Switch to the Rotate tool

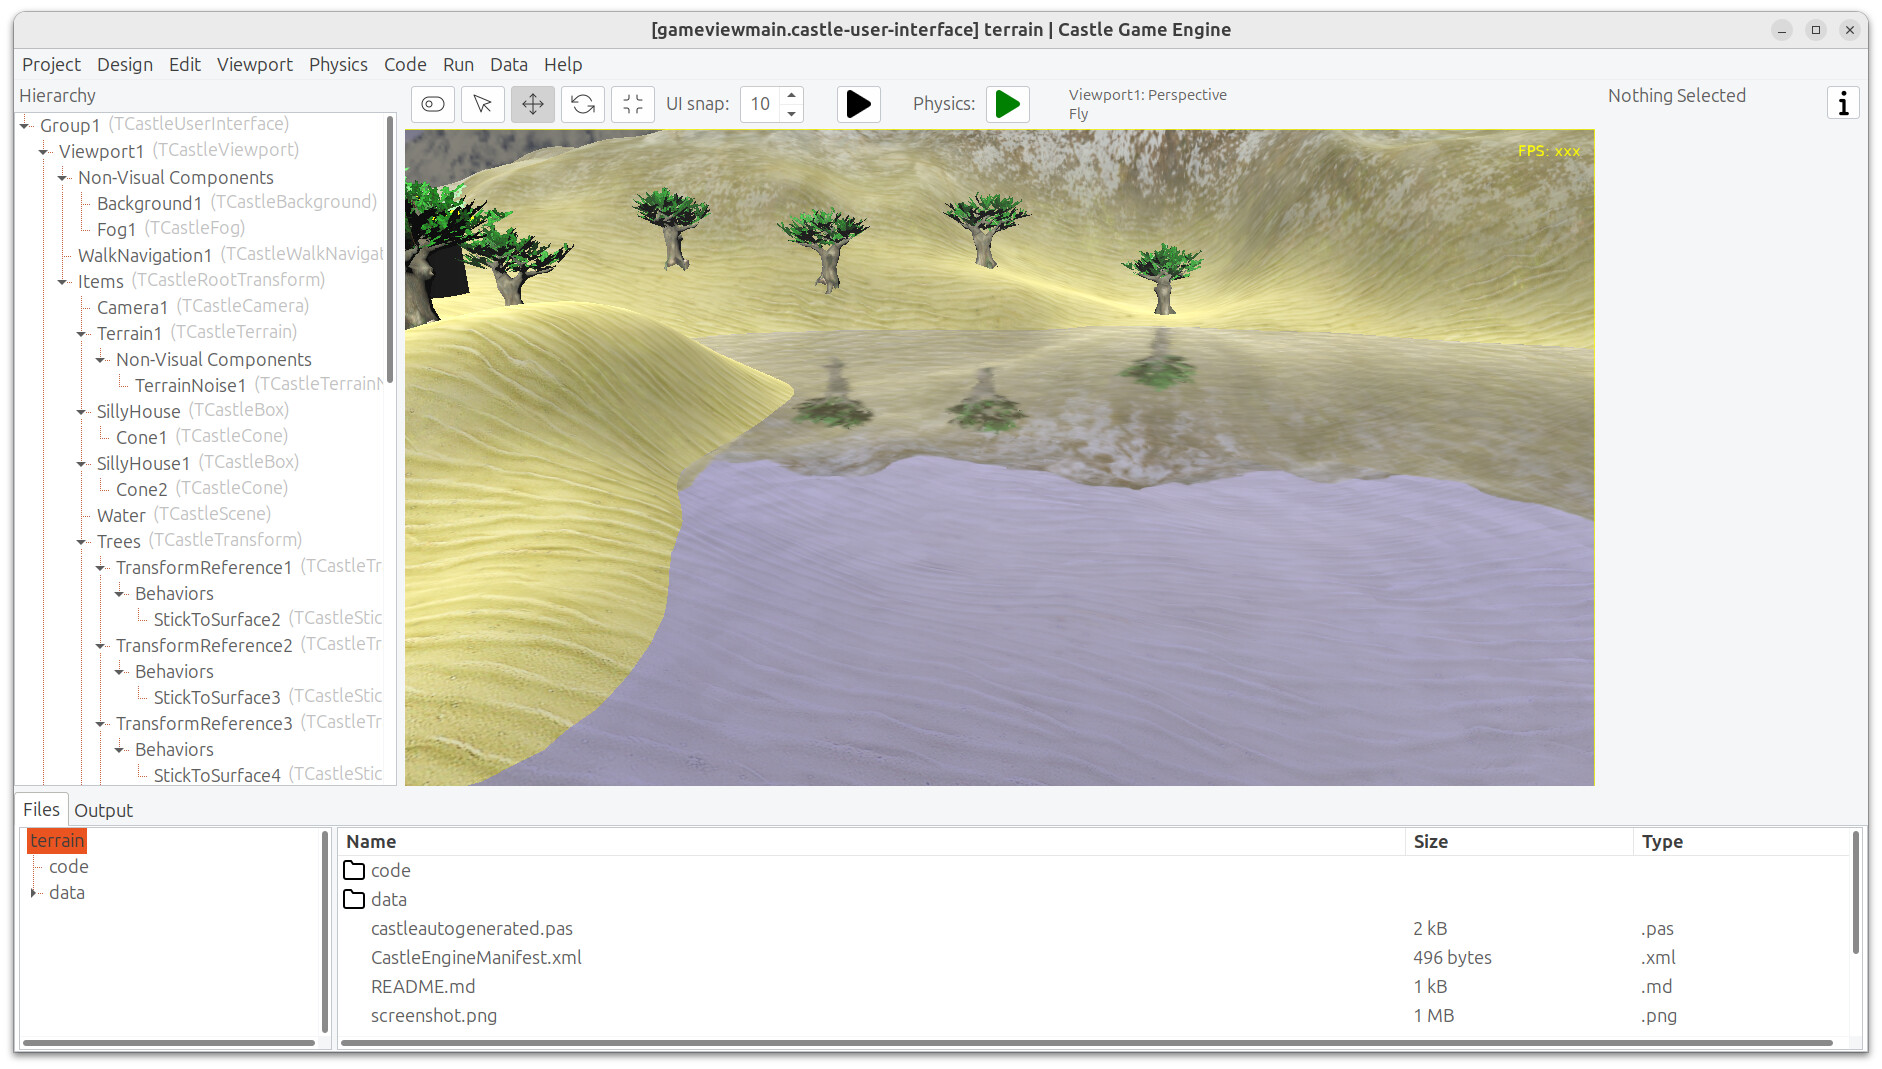[583, 104]
